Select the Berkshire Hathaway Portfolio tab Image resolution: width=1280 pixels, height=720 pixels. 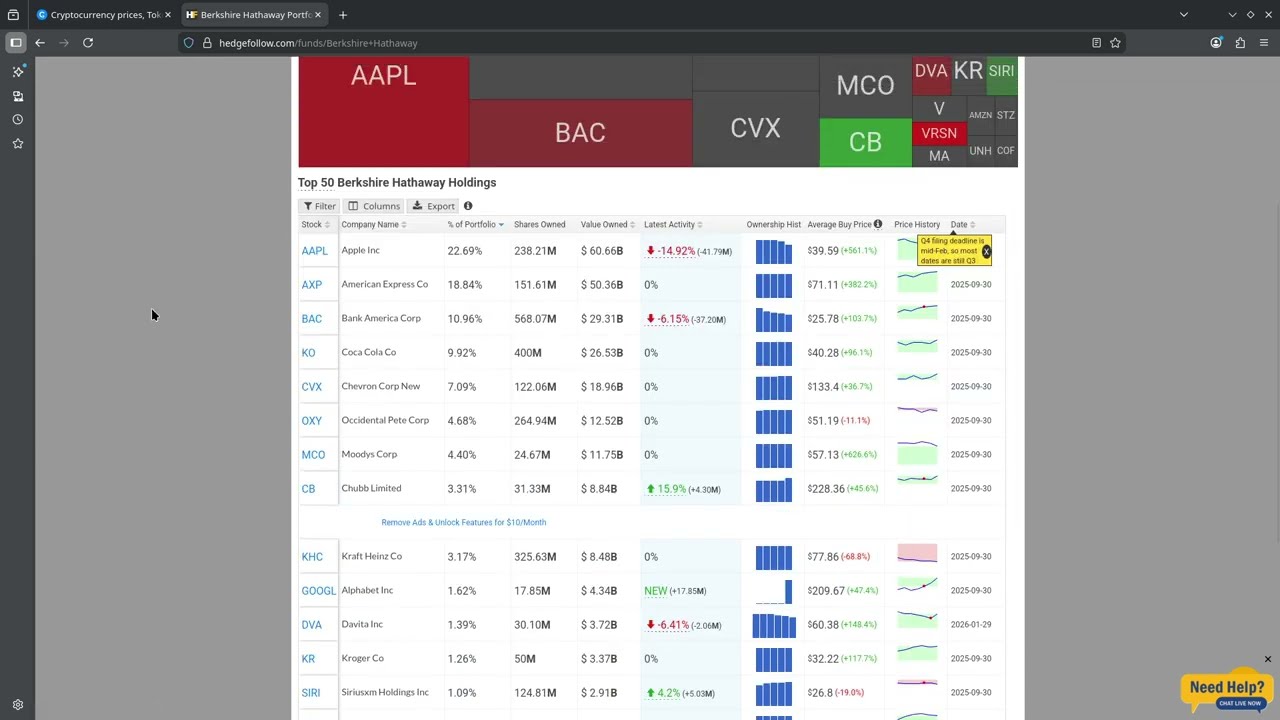pyautogui.click(x=255, y=15)
